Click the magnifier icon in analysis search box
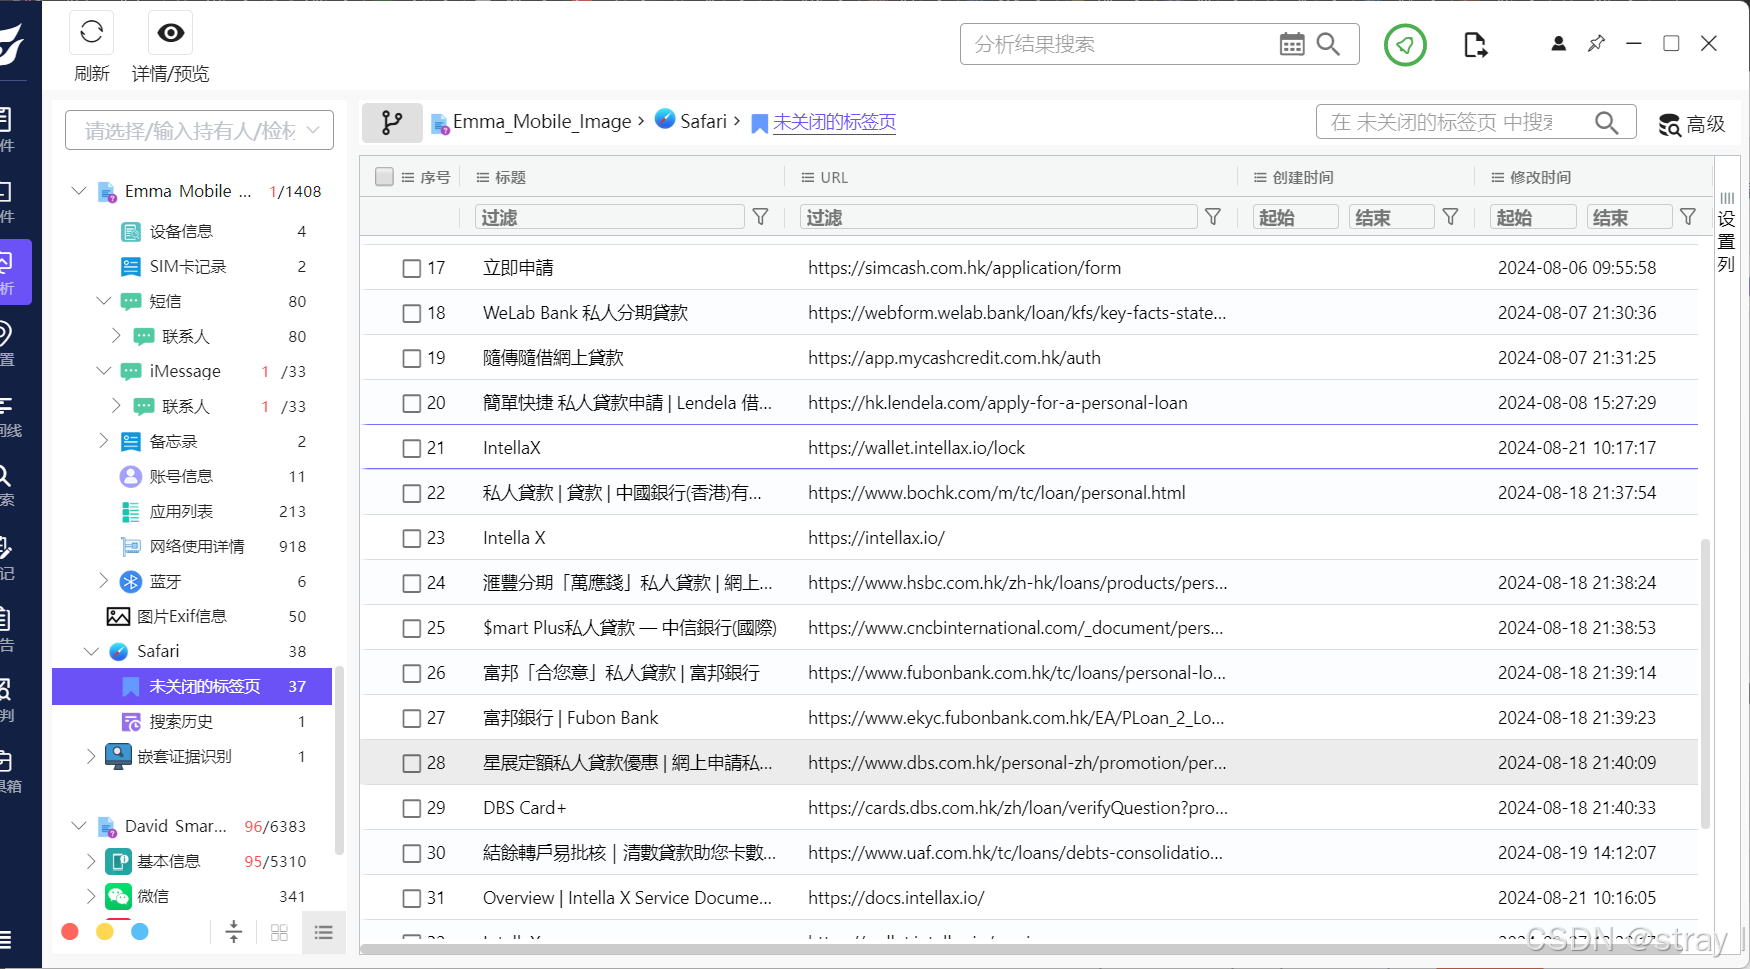Screen dimensions: 1750x969 [1328, 44]
